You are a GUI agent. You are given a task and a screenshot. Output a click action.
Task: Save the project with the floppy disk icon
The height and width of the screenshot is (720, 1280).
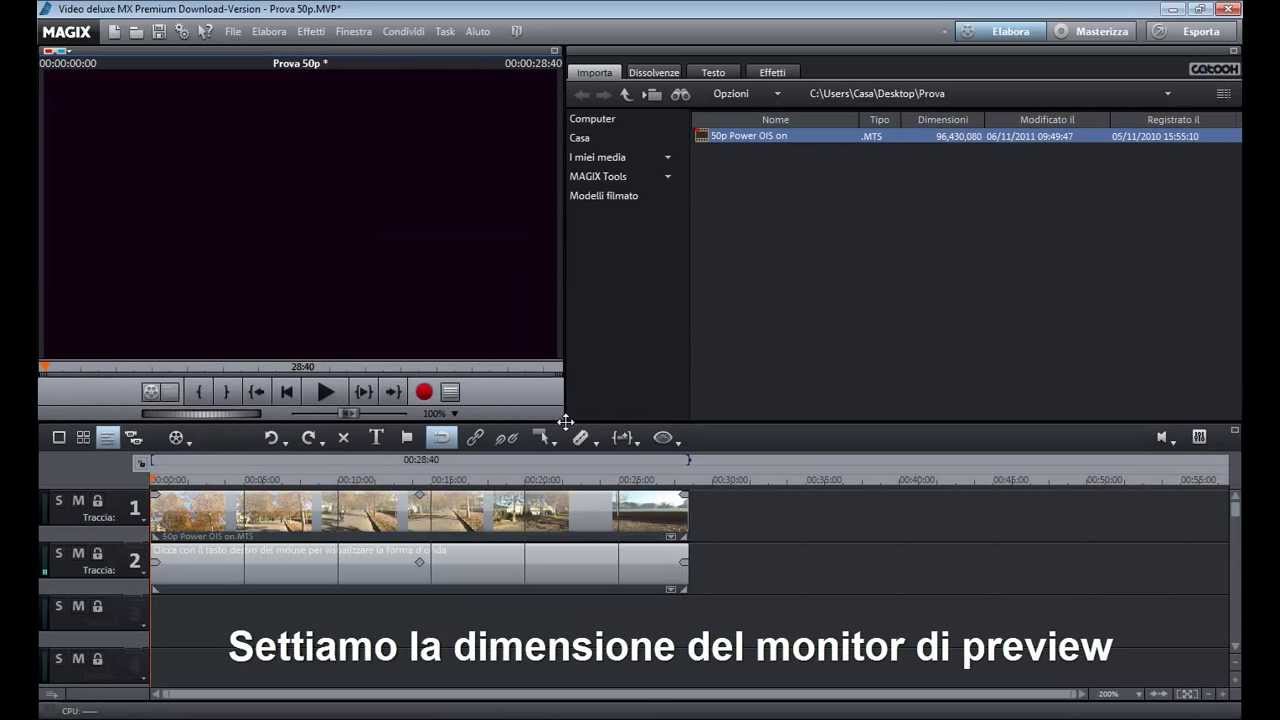click(x=159, y=32)
